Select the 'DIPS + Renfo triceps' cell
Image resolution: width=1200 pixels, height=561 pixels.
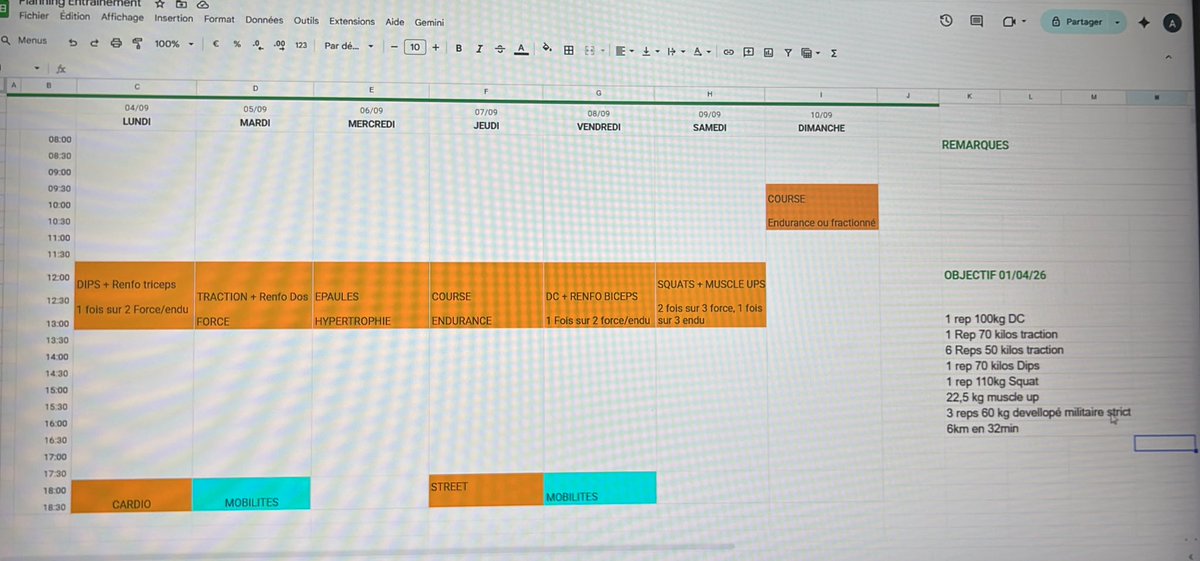click(133, 295)
